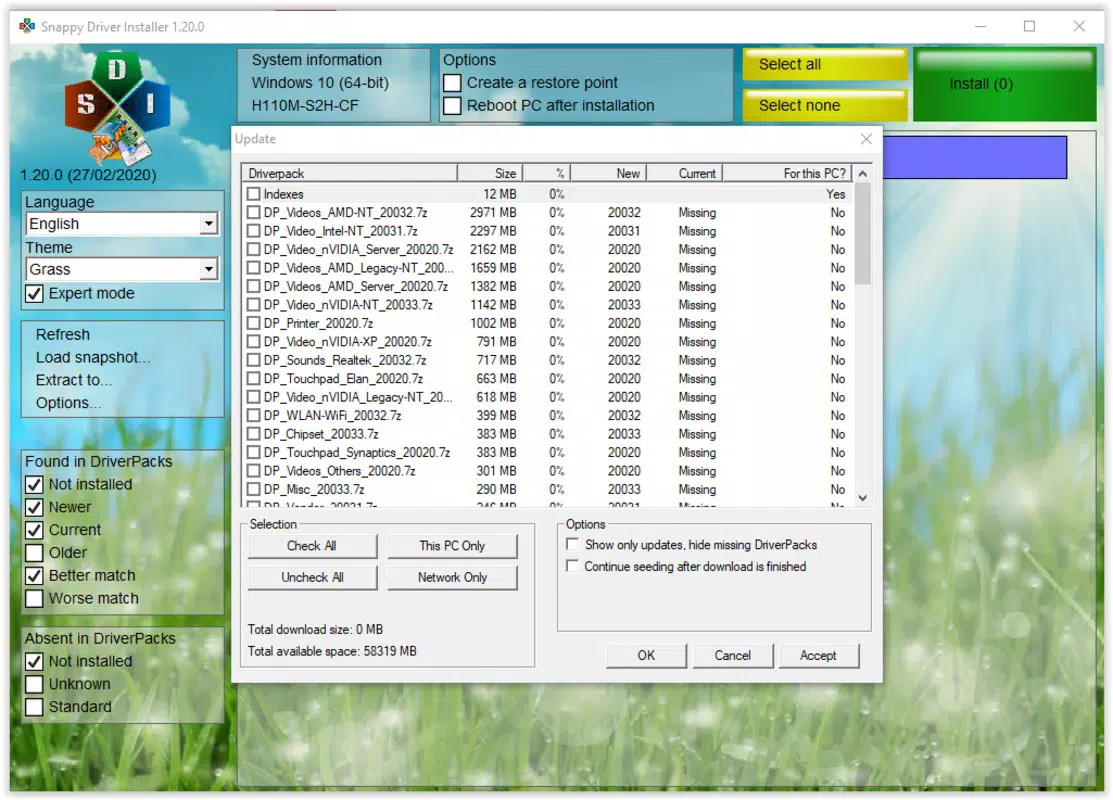Viewport: 1113px width, 800px height.
Task: Uncheck Found in DriverPacks Not installed
Action: click(x=34, y=485)
